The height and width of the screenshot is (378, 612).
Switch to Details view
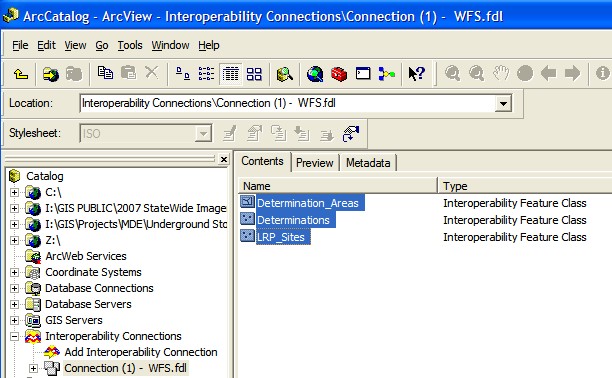(x=230, y=73)
